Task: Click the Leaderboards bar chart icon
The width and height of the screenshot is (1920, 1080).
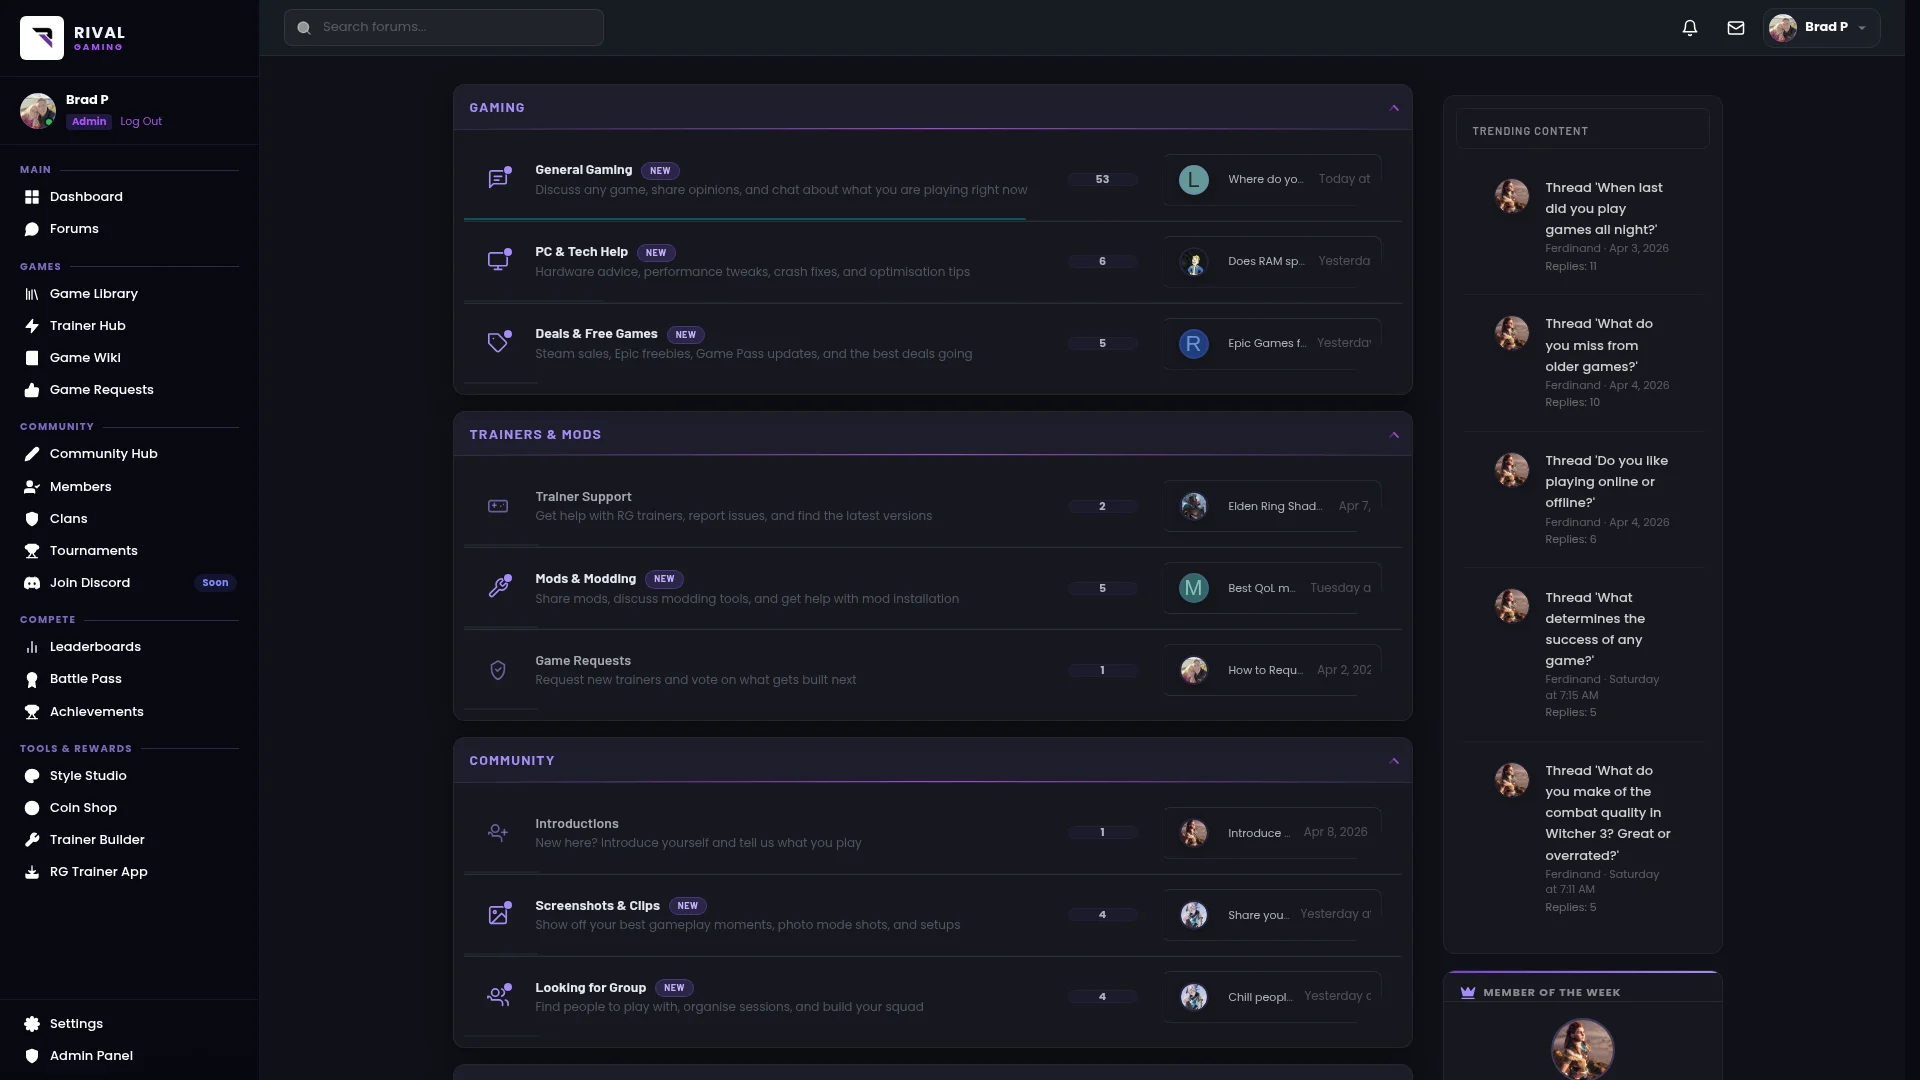Action: point(32,647)
